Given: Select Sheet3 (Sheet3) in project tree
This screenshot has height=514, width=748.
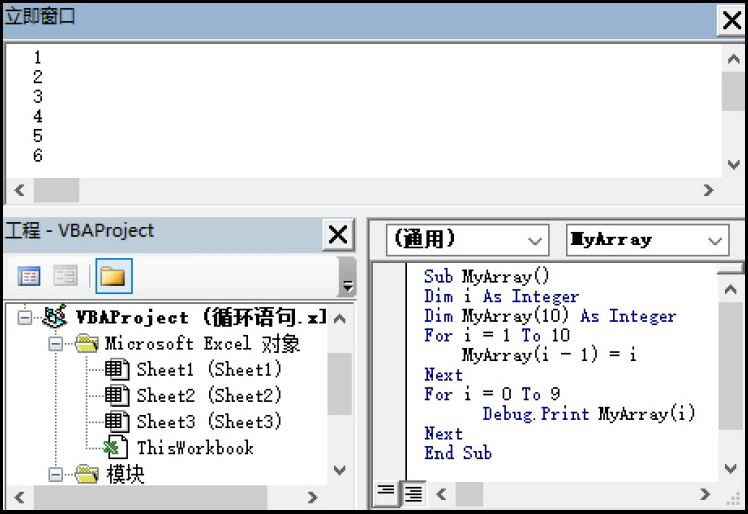Looking at the screenshot, I should (208, 422).
